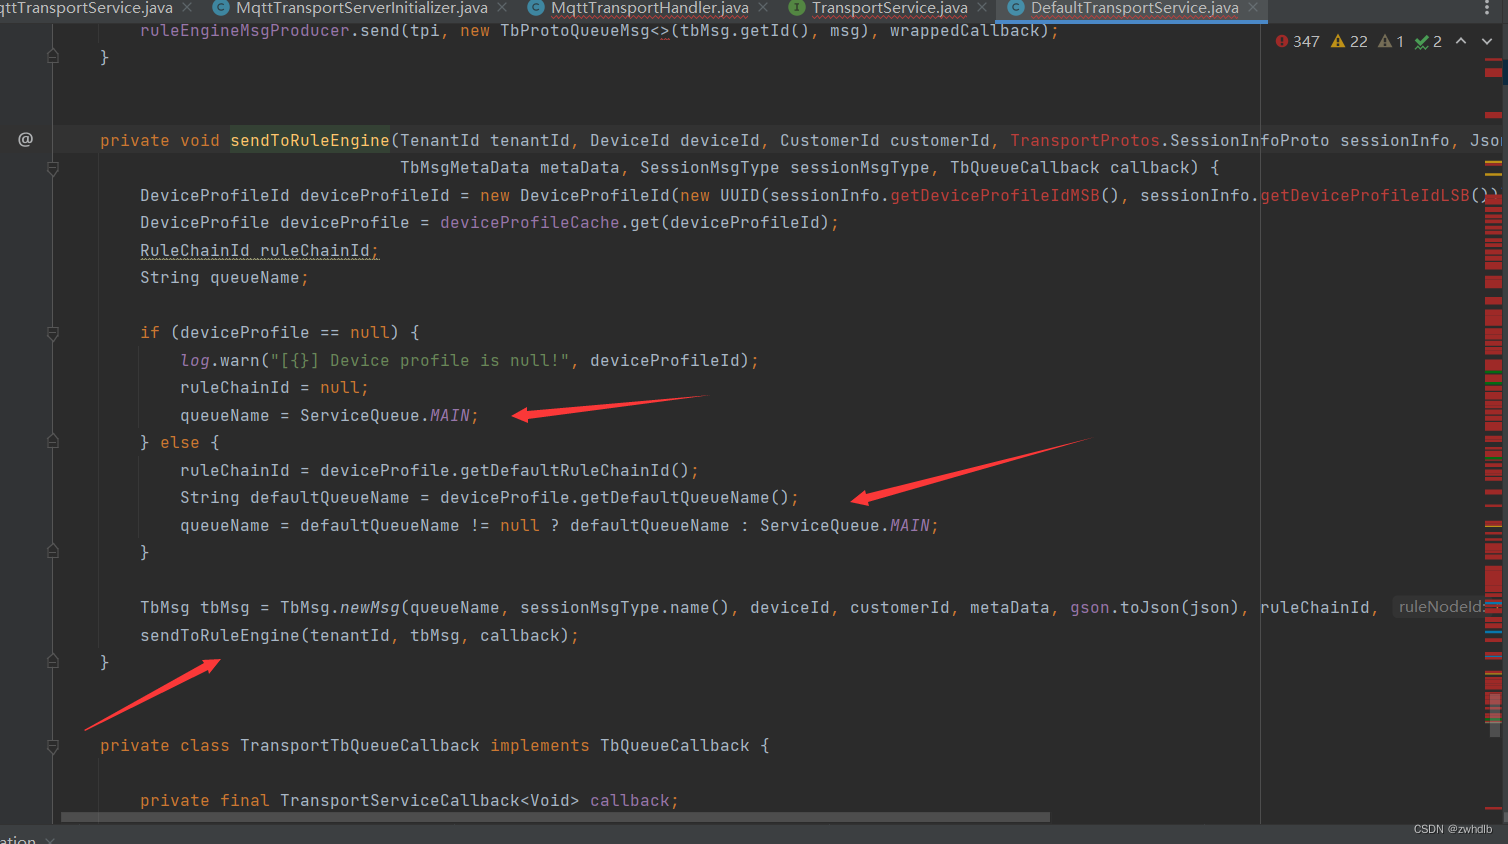Image resolution: width=1508 pixels, height=844 pixels.
Task: Toggle fold marker closing the else block
Action: tap(53, 551)
